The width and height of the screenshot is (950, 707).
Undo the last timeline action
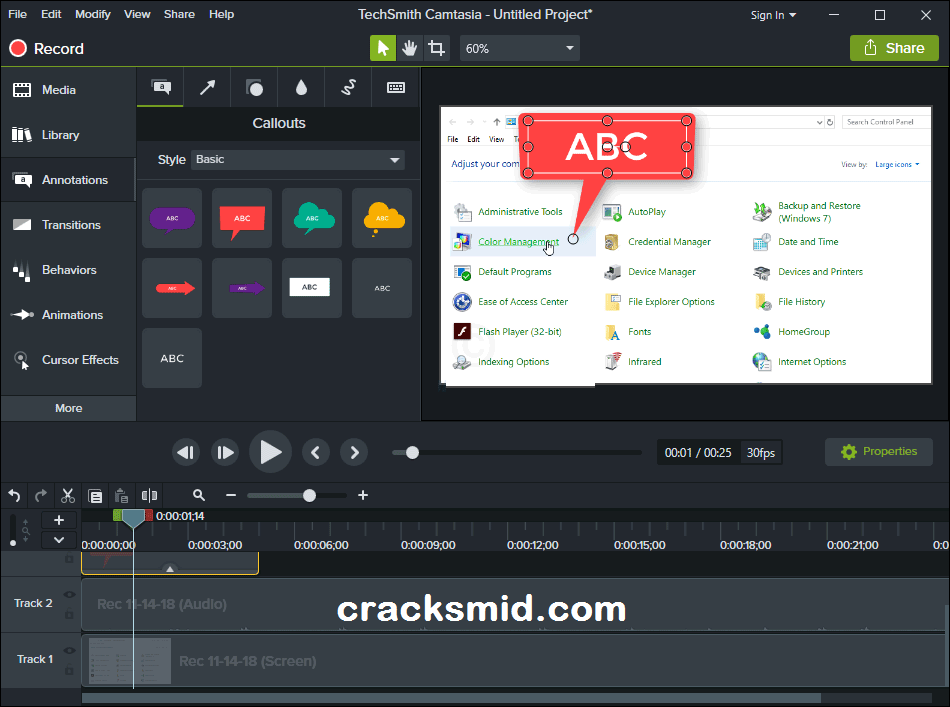point(15,496)
